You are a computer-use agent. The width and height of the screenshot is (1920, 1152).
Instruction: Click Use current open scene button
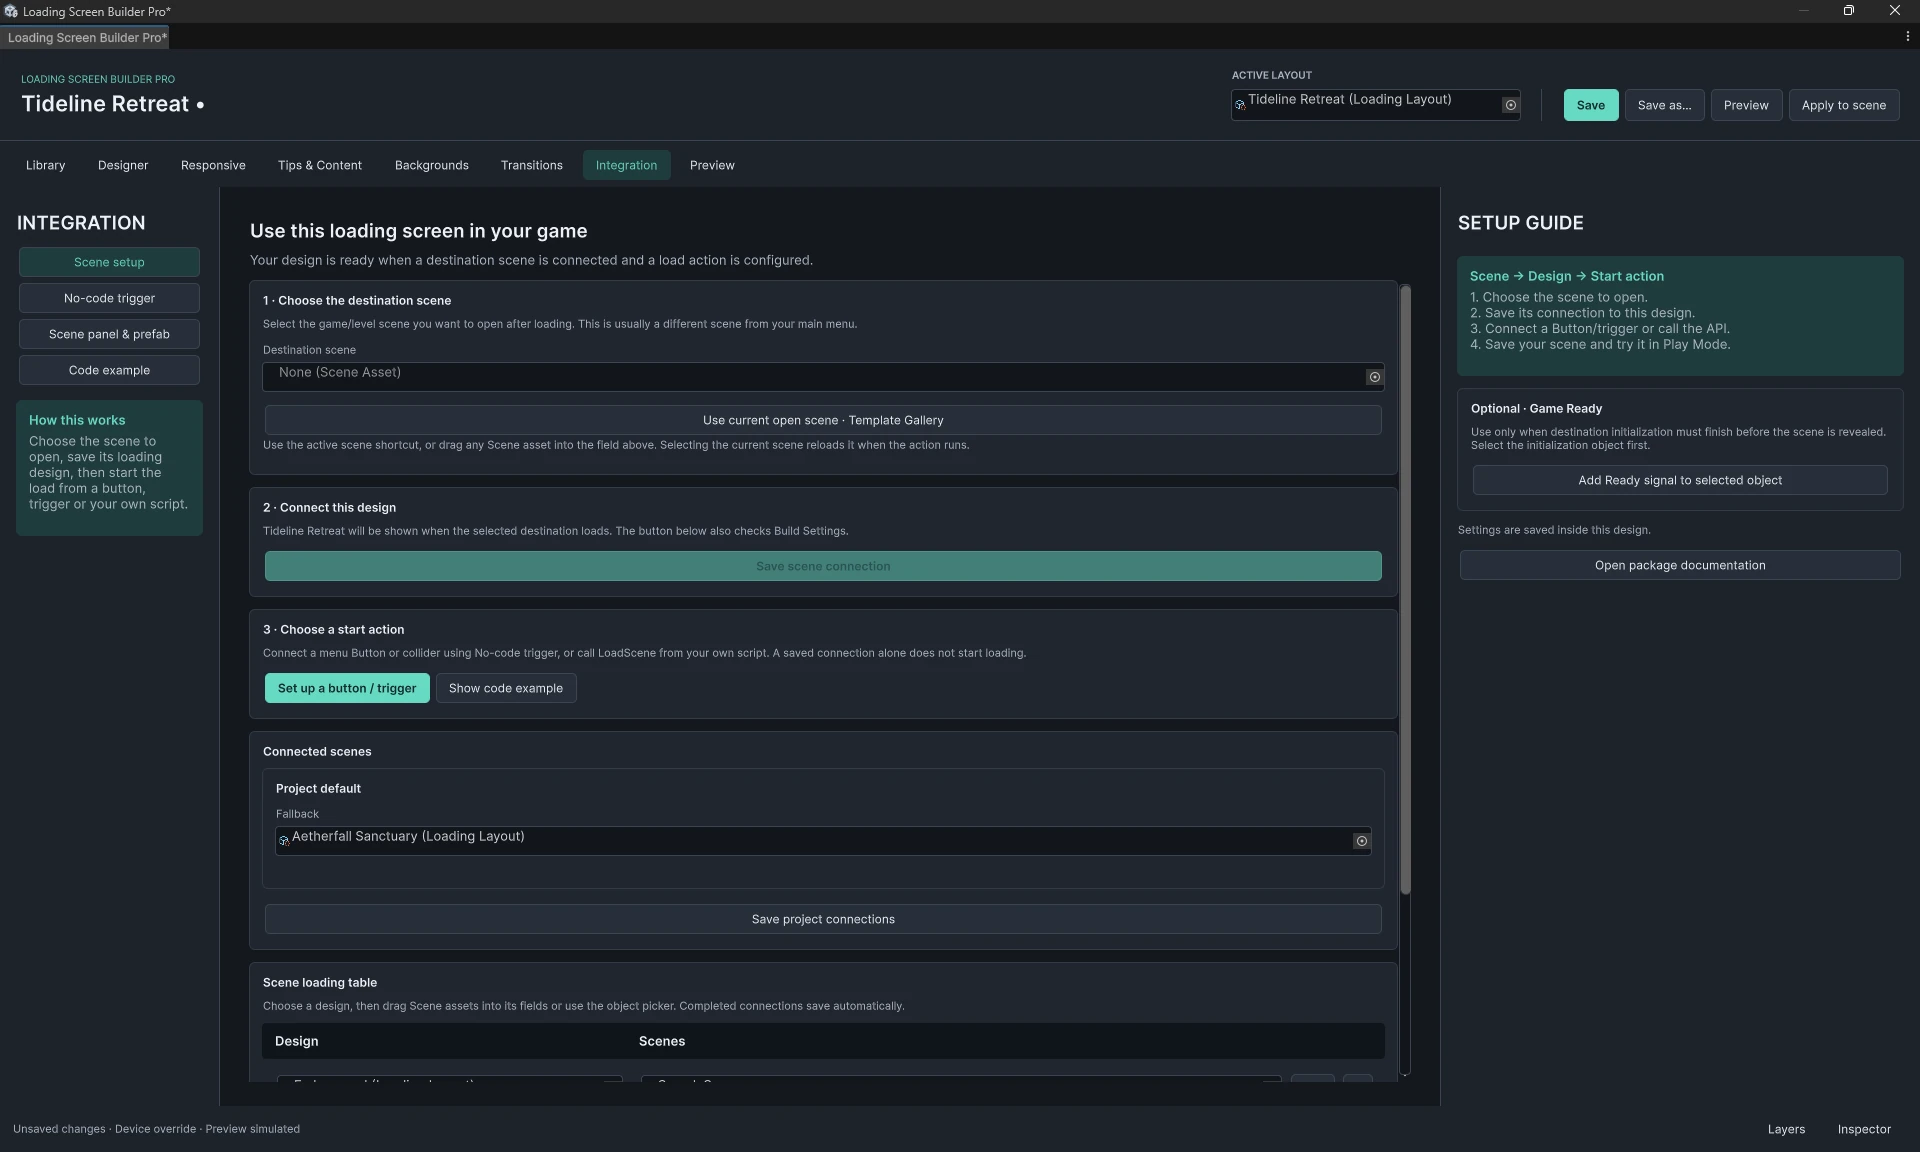point(823,420)
